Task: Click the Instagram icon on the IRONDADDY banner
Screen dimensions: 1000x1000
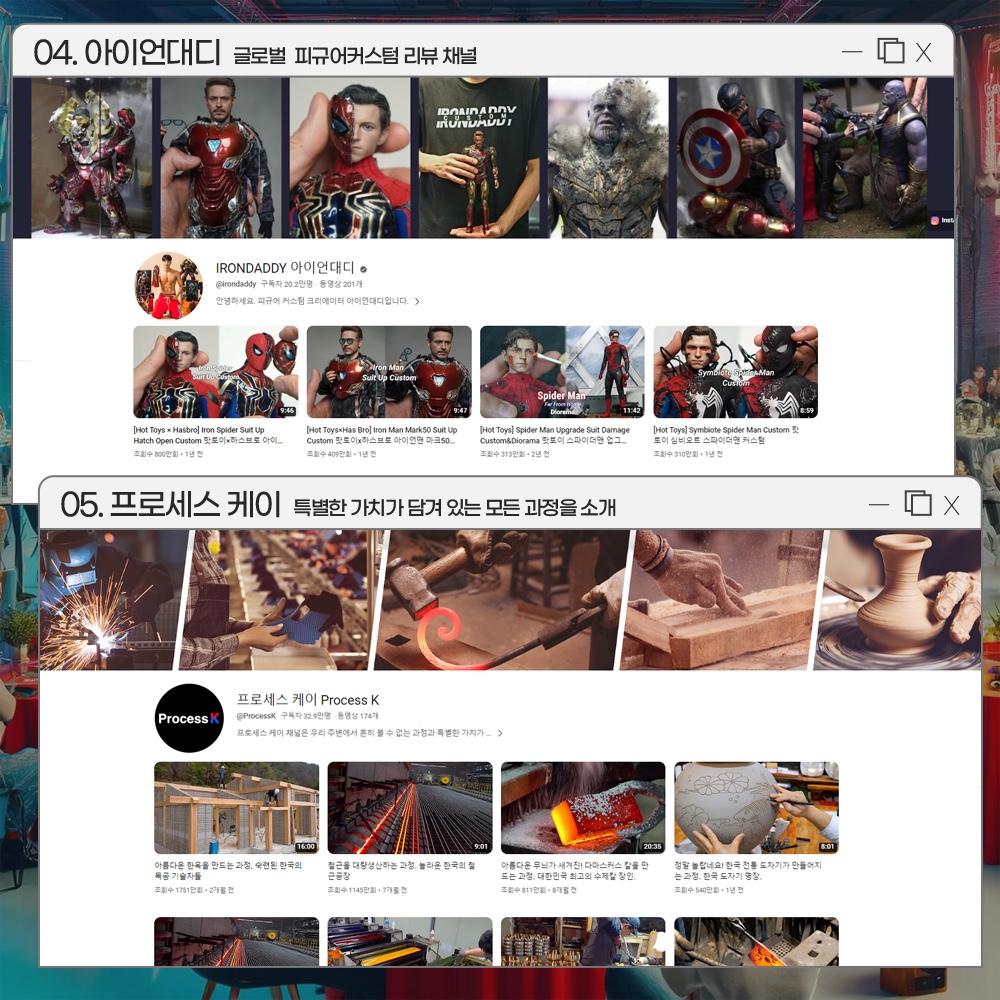Action: click(x=934, y=220)
